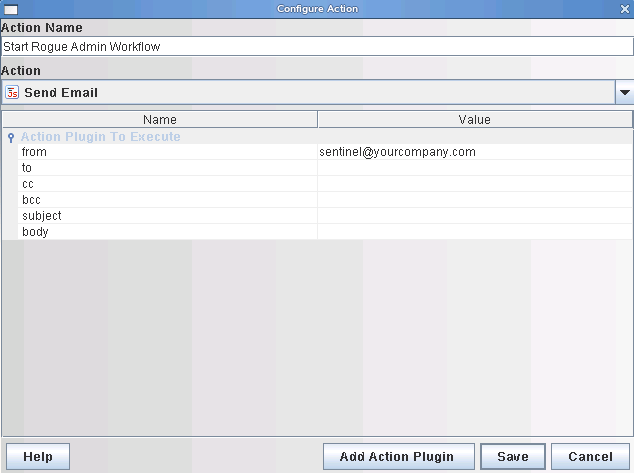Click the from value cell

pos(475,152)
